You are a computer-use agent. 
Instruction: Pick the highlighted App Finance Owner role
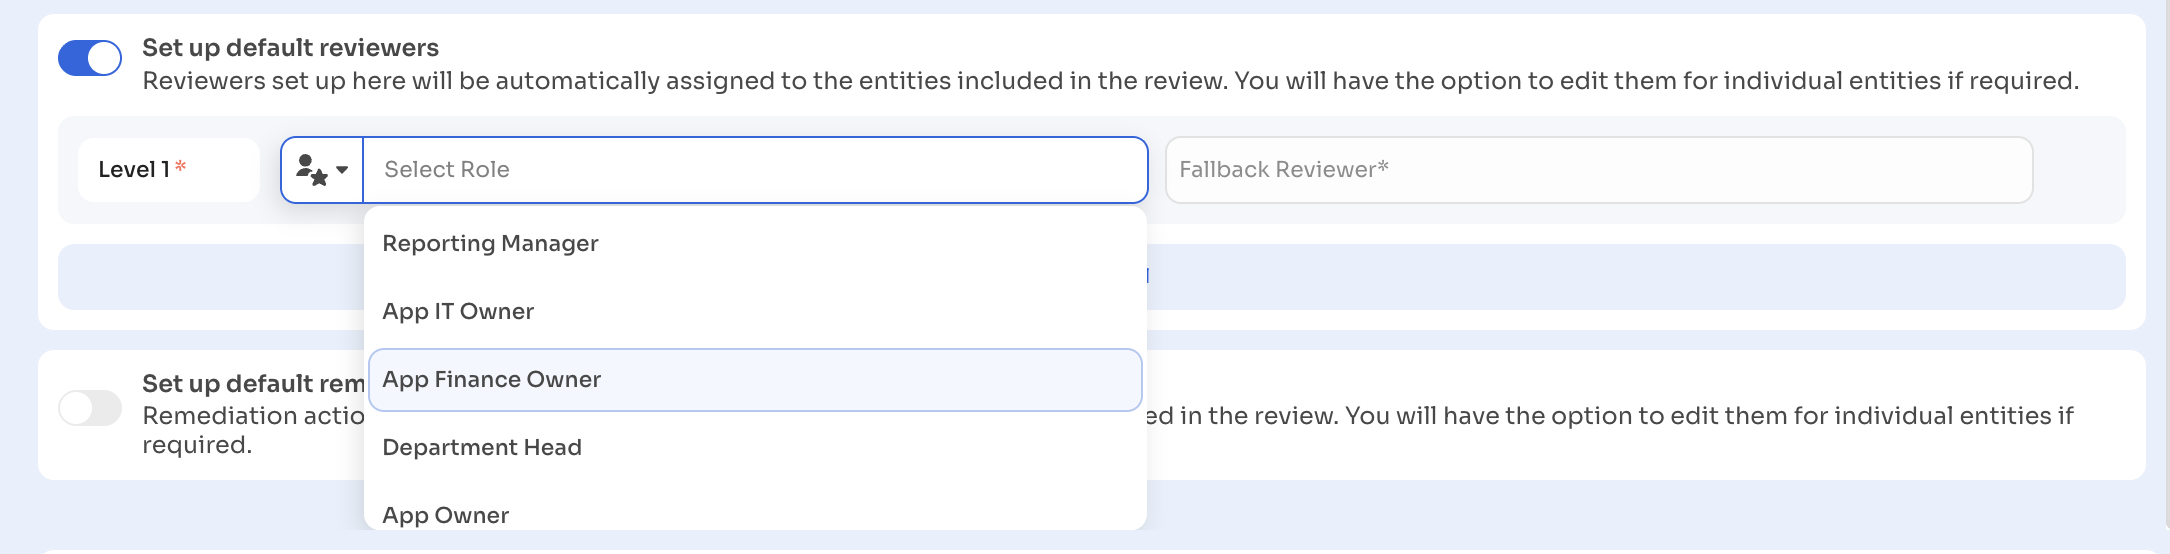(x=492, y=380)
